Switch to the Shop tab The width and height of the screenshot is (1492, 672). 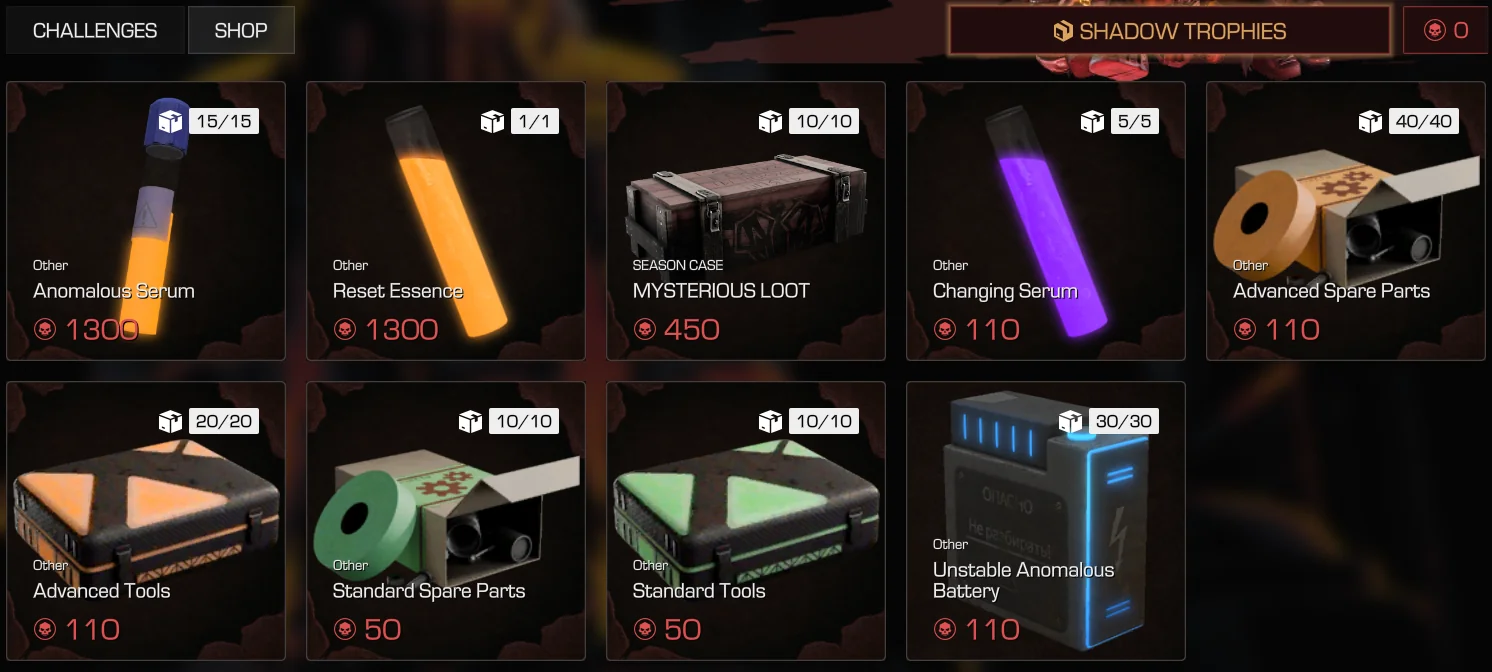(241, 30)
